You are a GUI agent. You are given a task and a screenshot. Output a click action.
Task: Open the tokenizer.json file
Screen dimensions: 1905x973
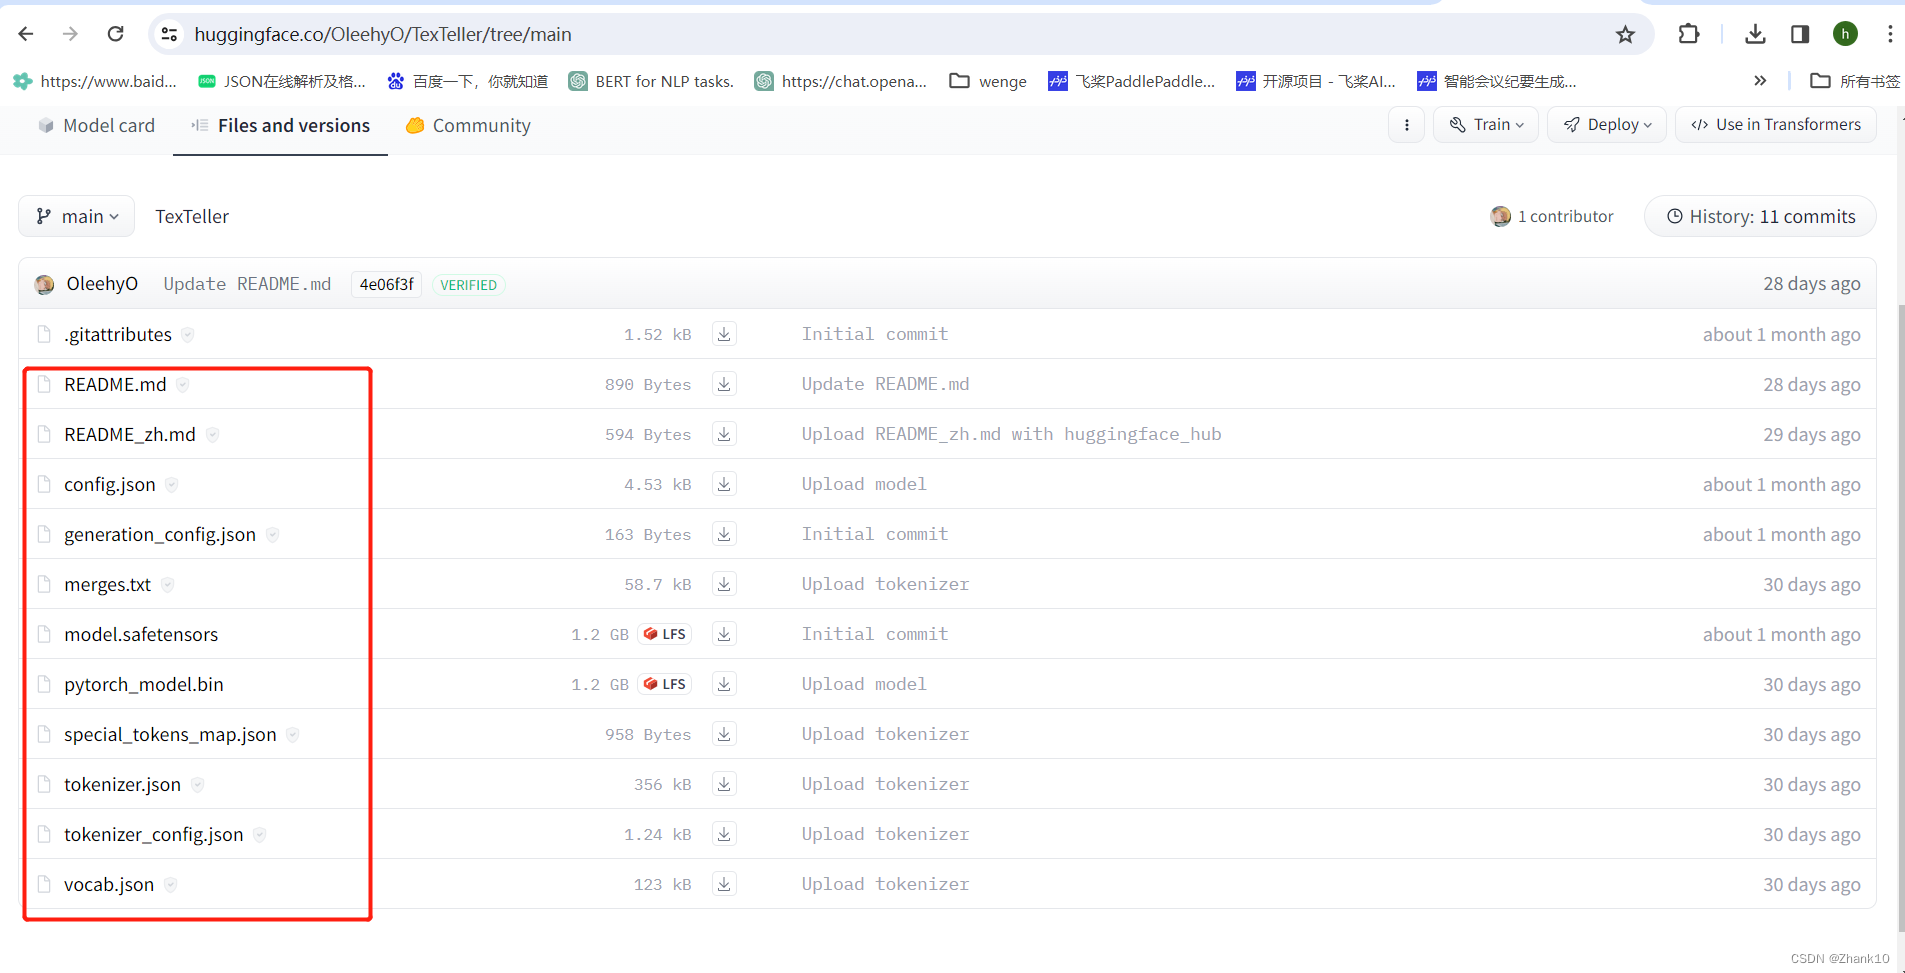[x=122, y=784]
